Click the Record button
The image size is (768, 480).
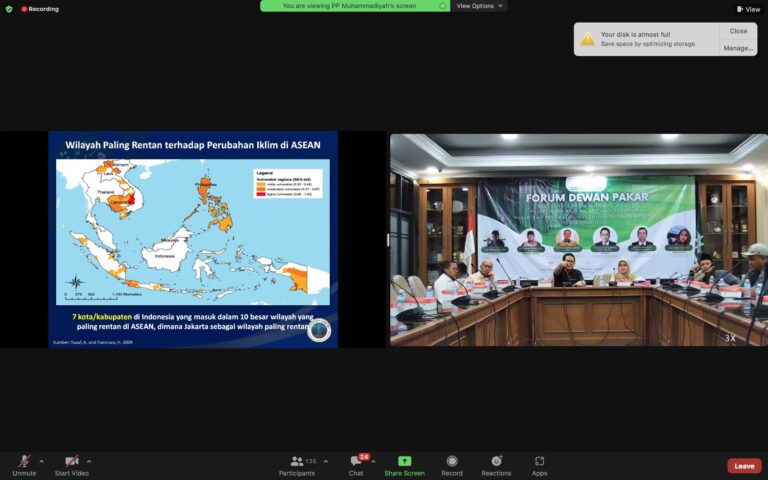pos(452,466)
